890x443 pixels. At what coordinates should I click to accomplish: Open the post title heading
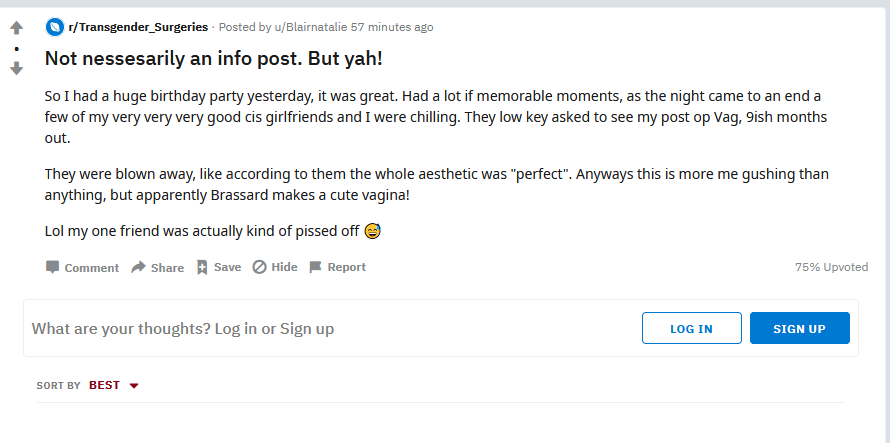coord(213,58)
